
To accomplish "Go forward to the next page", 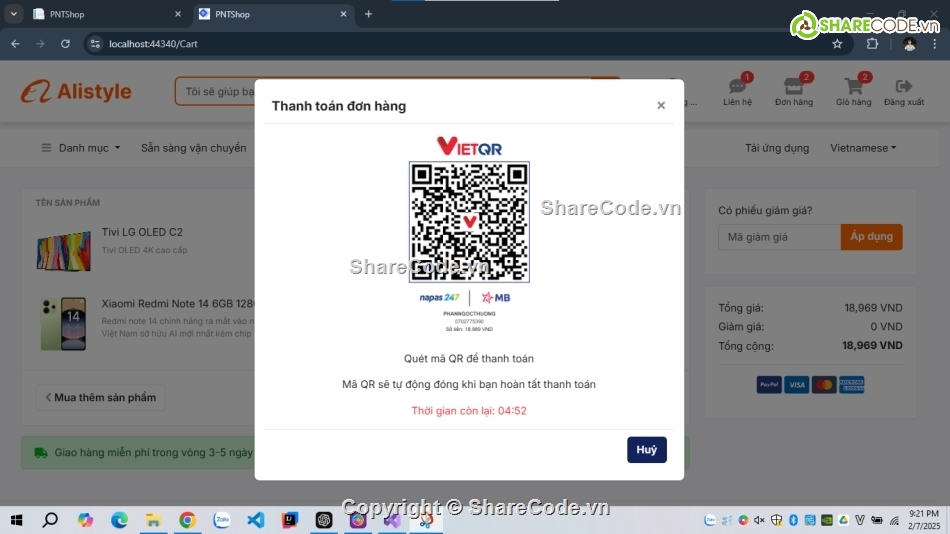I will [x=40, y=44].
